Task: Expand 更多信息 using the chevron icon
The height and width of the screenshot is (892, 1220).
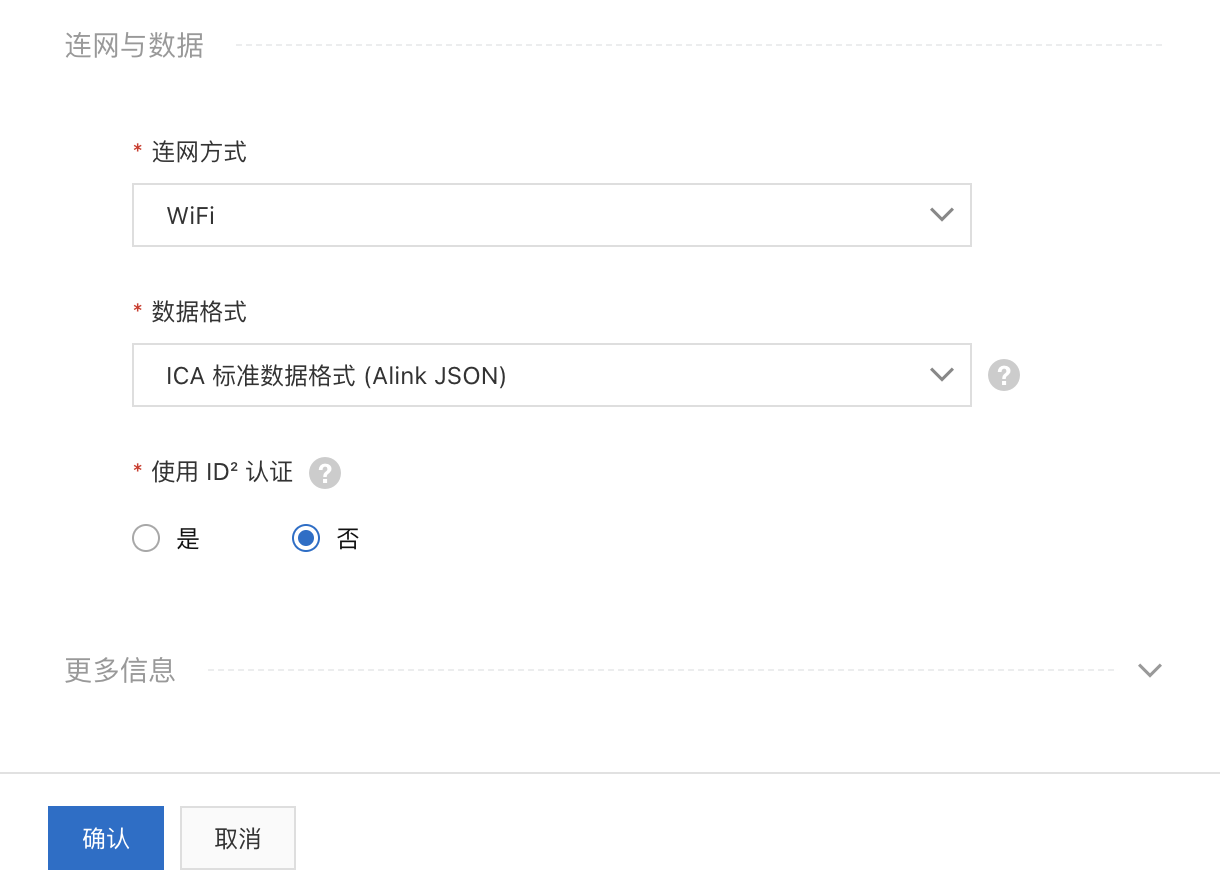Action: tap(1150, 670)
